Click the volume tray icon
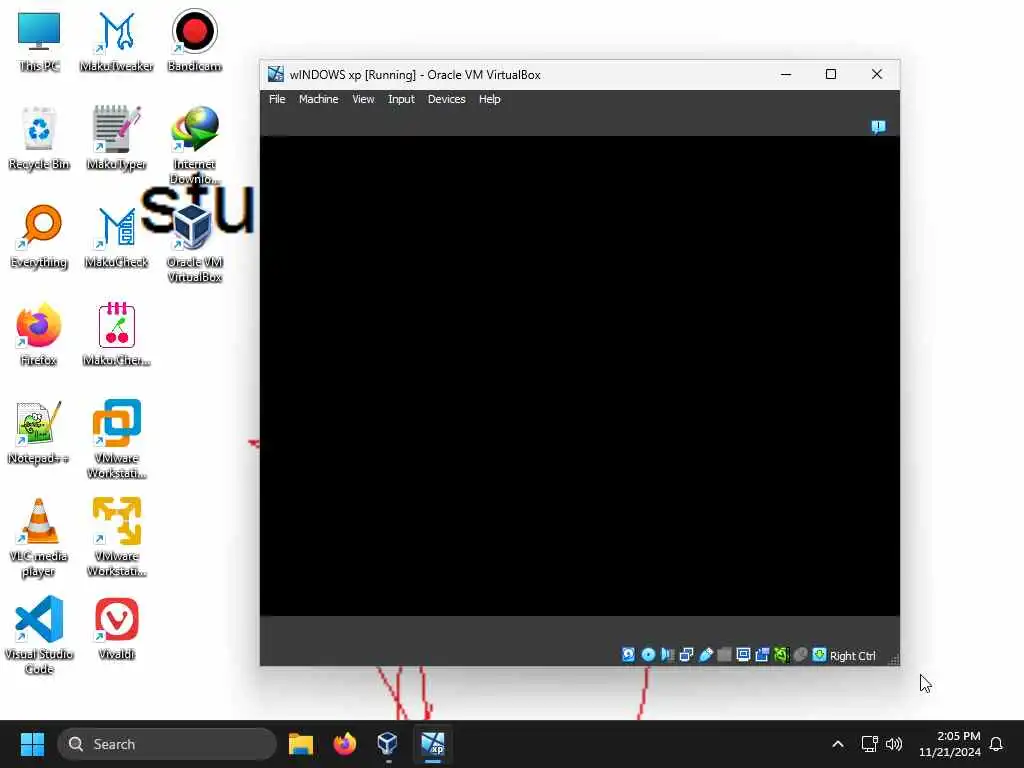 coord(894,744)
